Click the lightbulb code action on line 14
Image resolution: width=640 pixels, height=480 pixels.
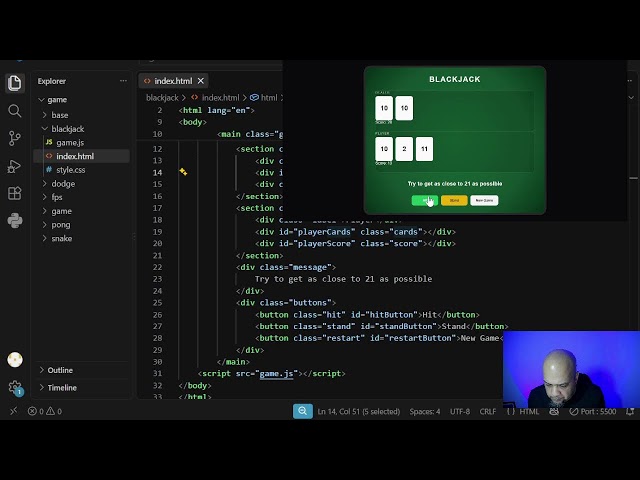point(183,172)
